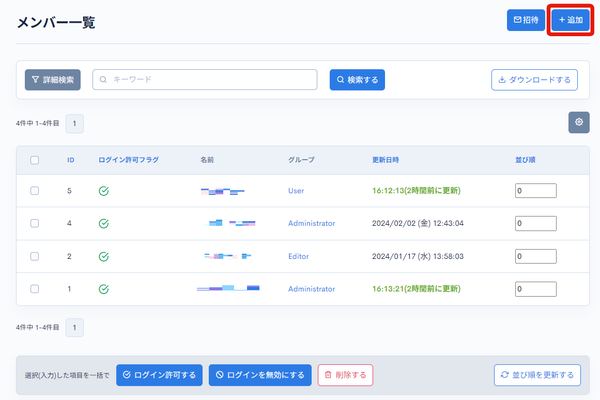The height and width of the screenshot is (400, 600).
Task: Open the Administrator group link in row ID 4
Action: (311, 223)
